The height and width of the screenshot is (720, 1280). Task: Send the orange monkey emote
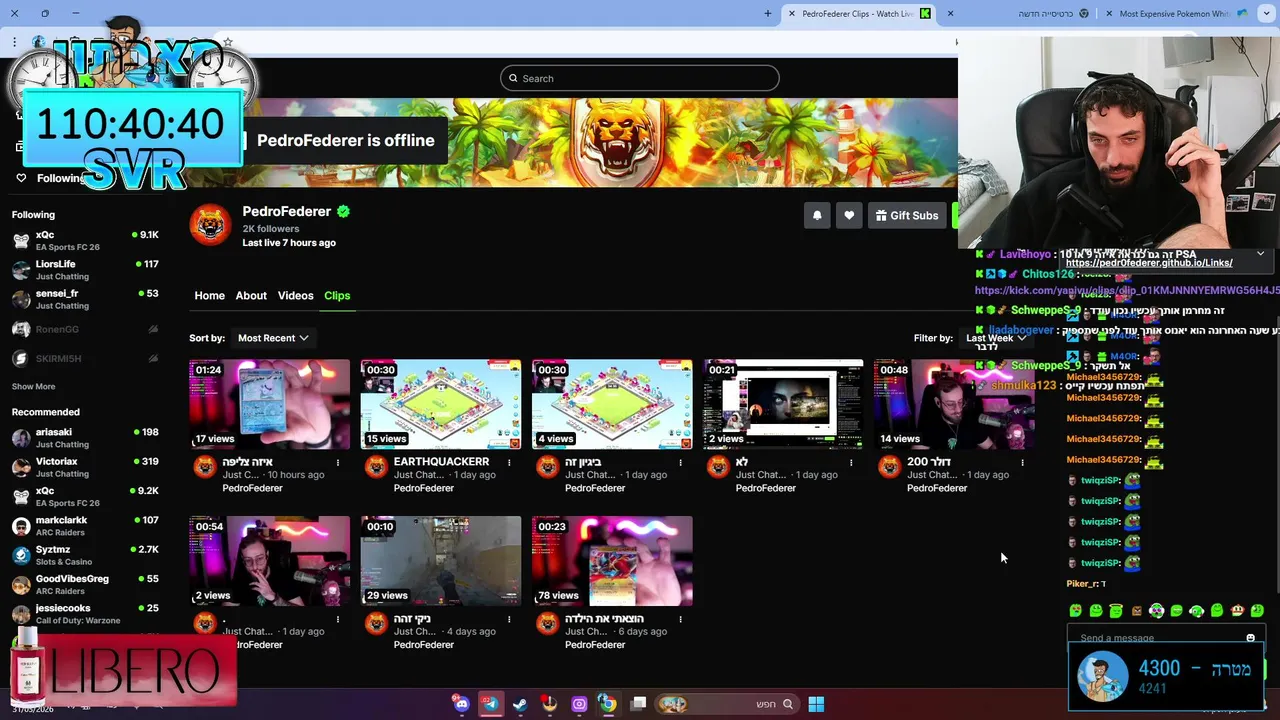pos(1237,611)
